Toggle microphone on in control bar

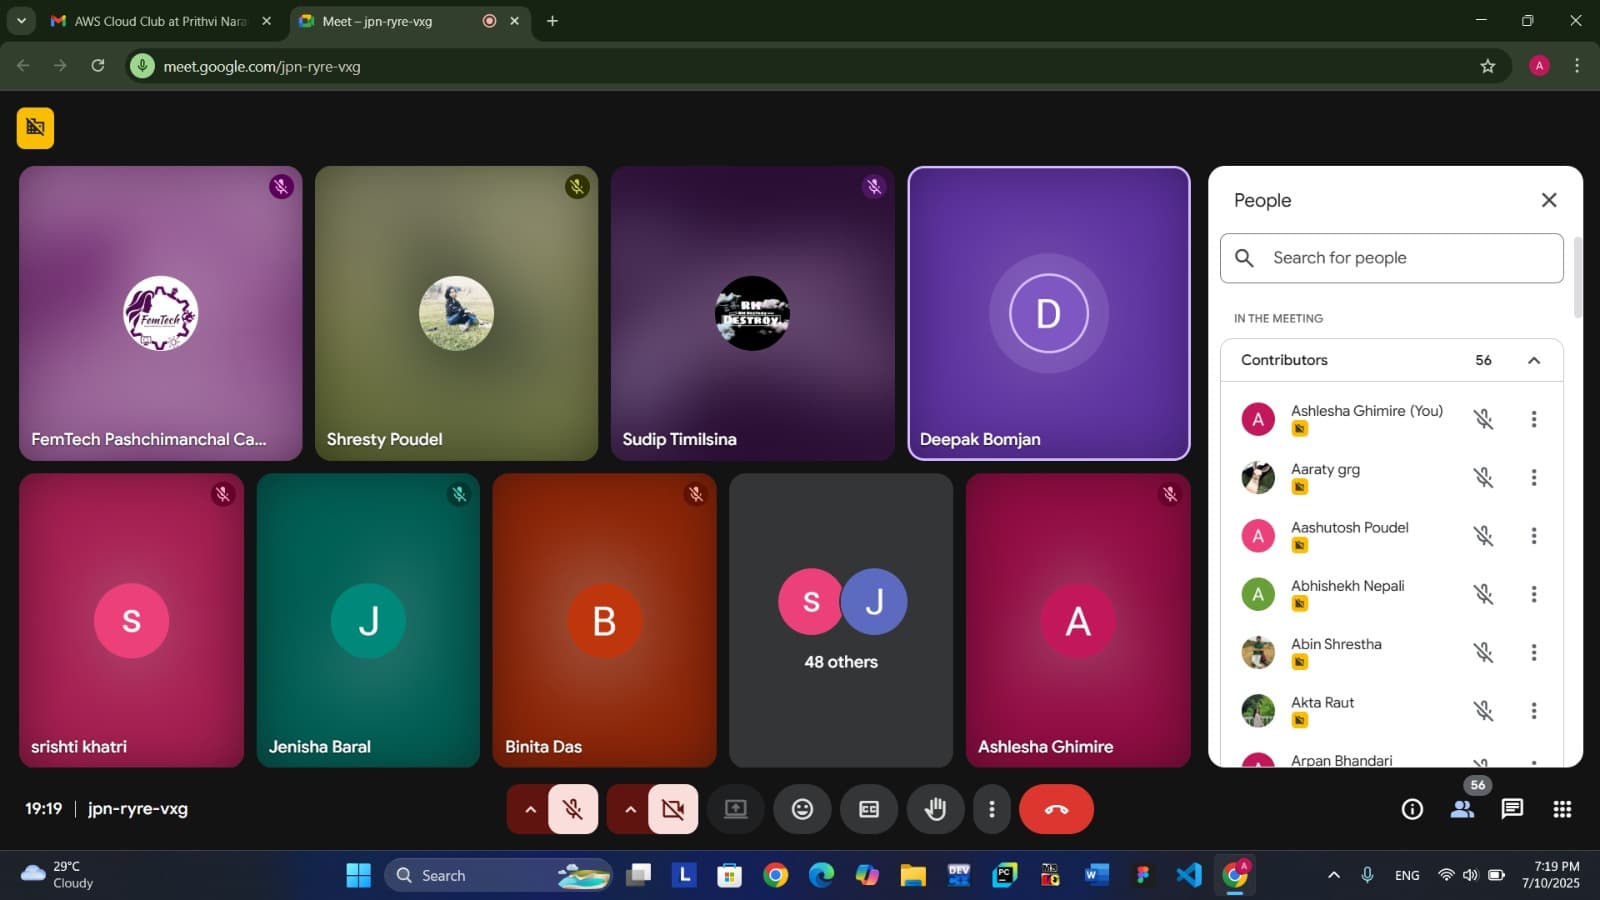pyautogui.click(x=573, y=809)
